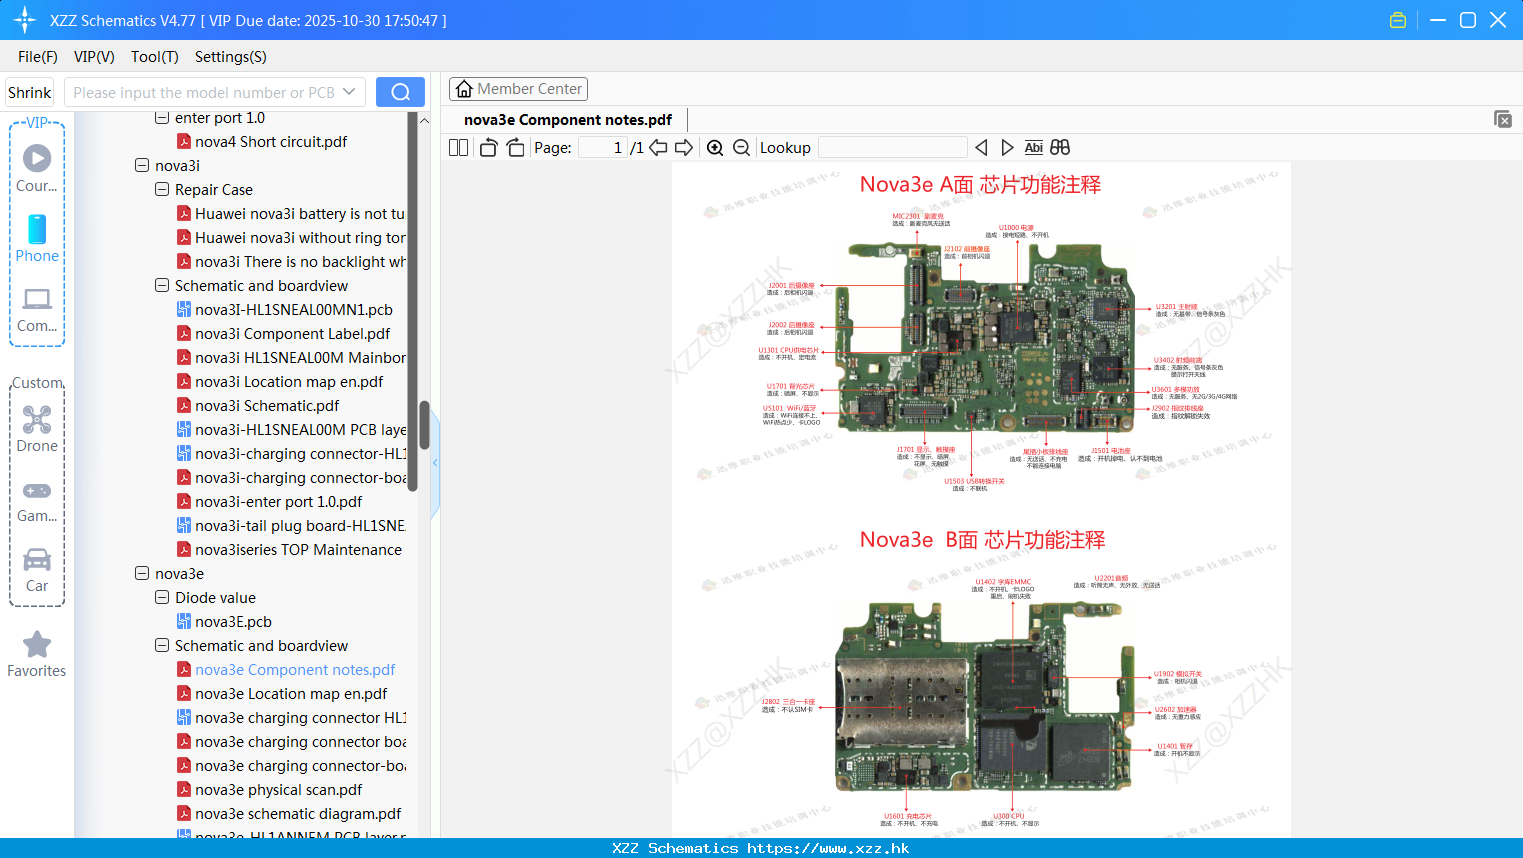Click the blue search button
Viewport: 1523px width, 858px height.
coord(400,92)
